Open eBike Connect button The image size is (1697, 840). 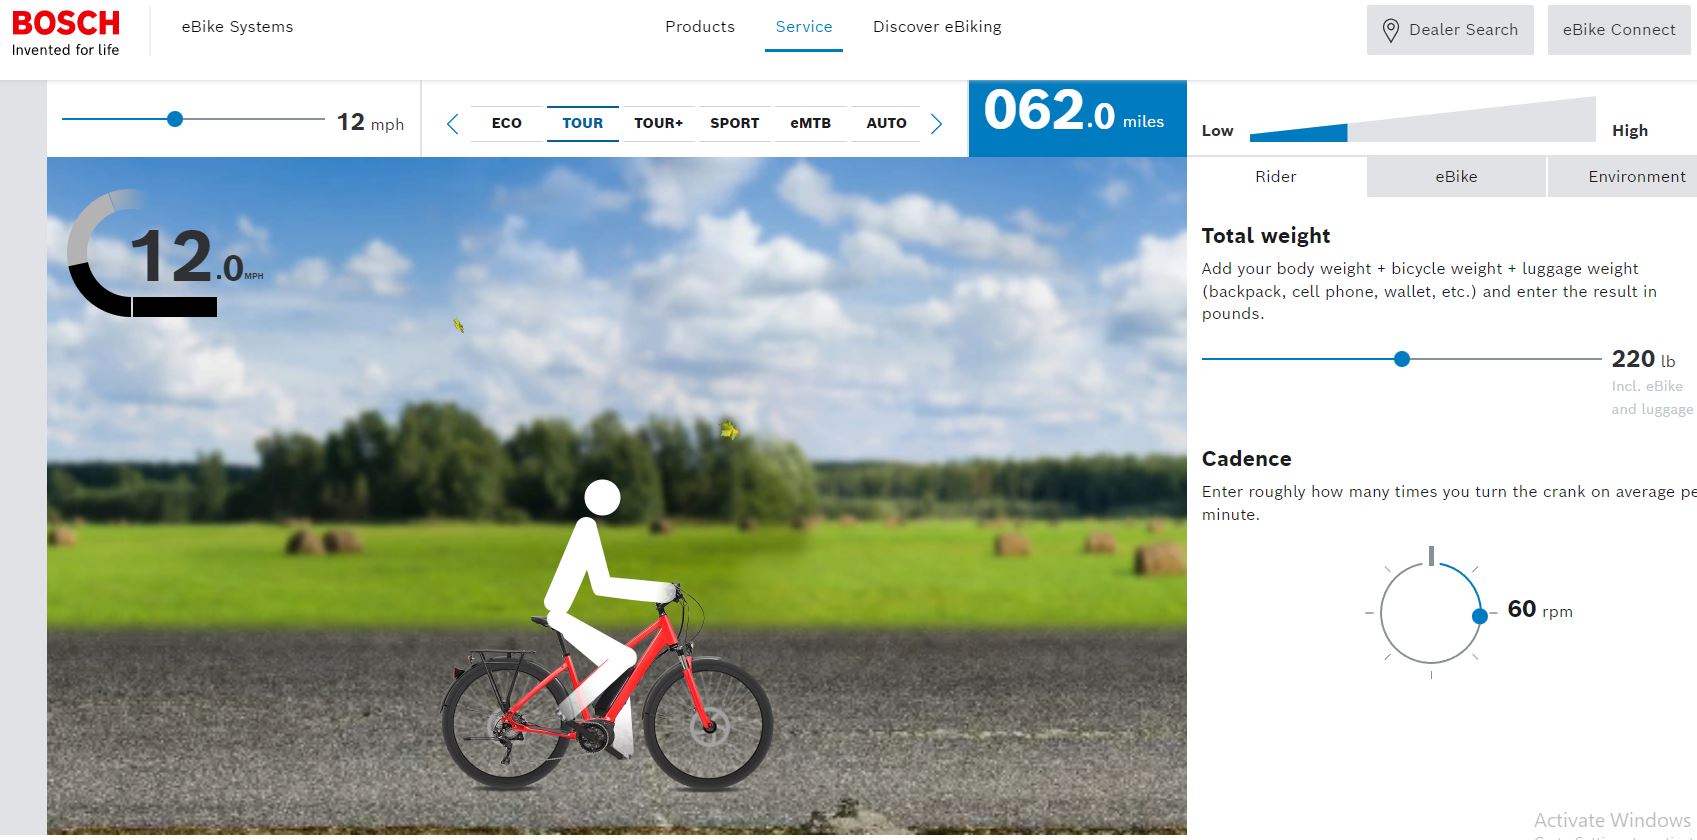click(x=1619, y=30)
